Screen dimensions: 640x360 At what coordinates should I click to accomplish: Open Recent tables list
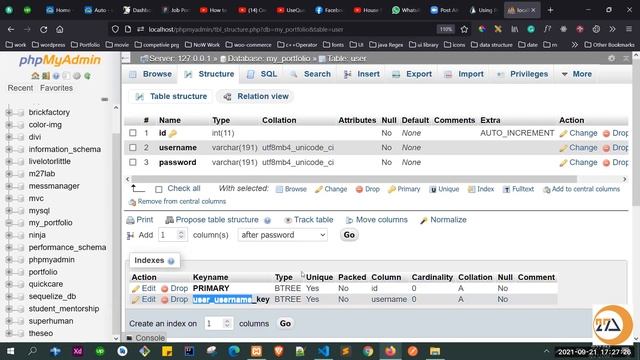tap(20, 88)
